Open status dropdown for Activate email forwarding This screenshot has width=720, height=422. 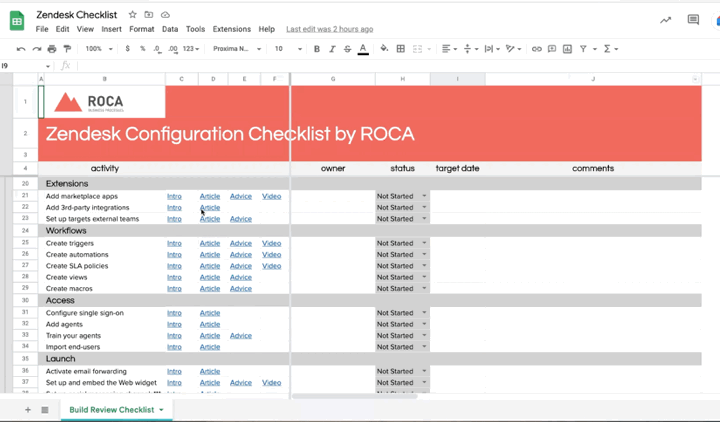pos(424,371)
